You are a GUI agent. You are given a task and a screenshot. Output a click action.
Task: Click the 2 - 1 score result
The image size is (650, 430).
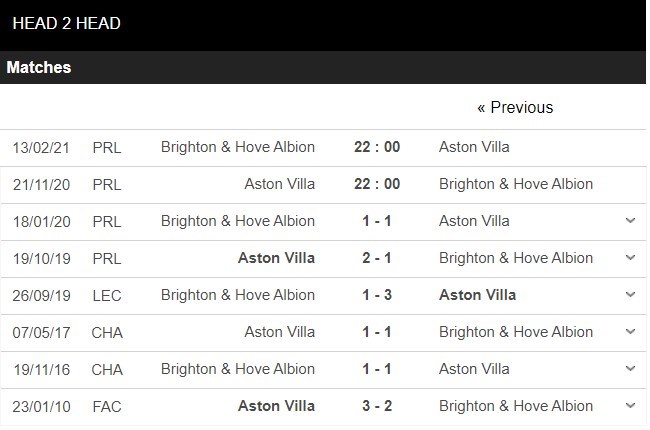click(377, 258)
